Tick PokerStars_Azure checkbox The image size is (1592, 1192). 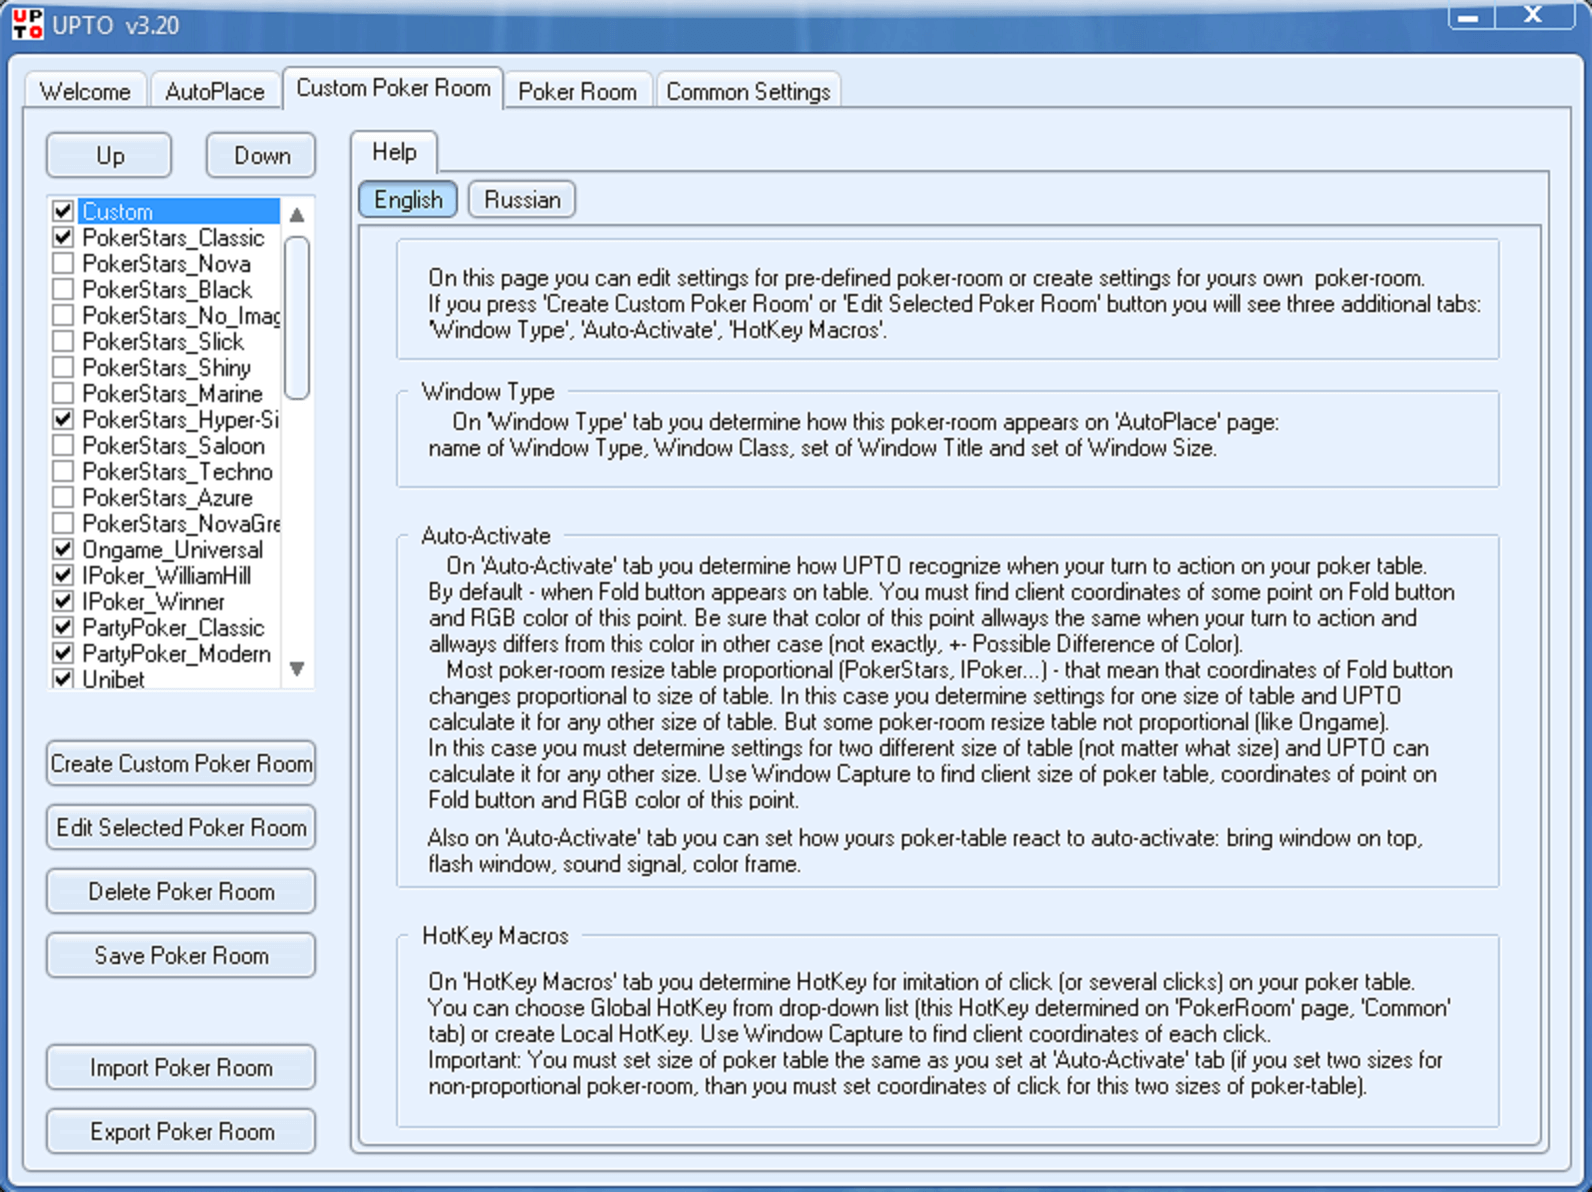point(63,497)
